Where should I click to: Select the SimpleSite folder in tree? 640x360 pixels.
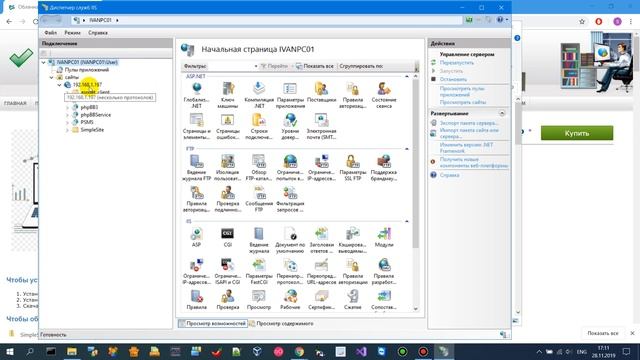pos(92,130)
